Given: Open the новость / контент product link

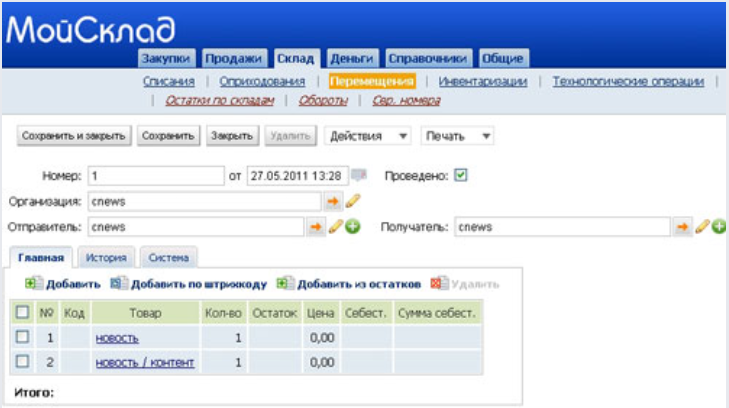Looking at the screenshot, I should [x=145, y=362].
